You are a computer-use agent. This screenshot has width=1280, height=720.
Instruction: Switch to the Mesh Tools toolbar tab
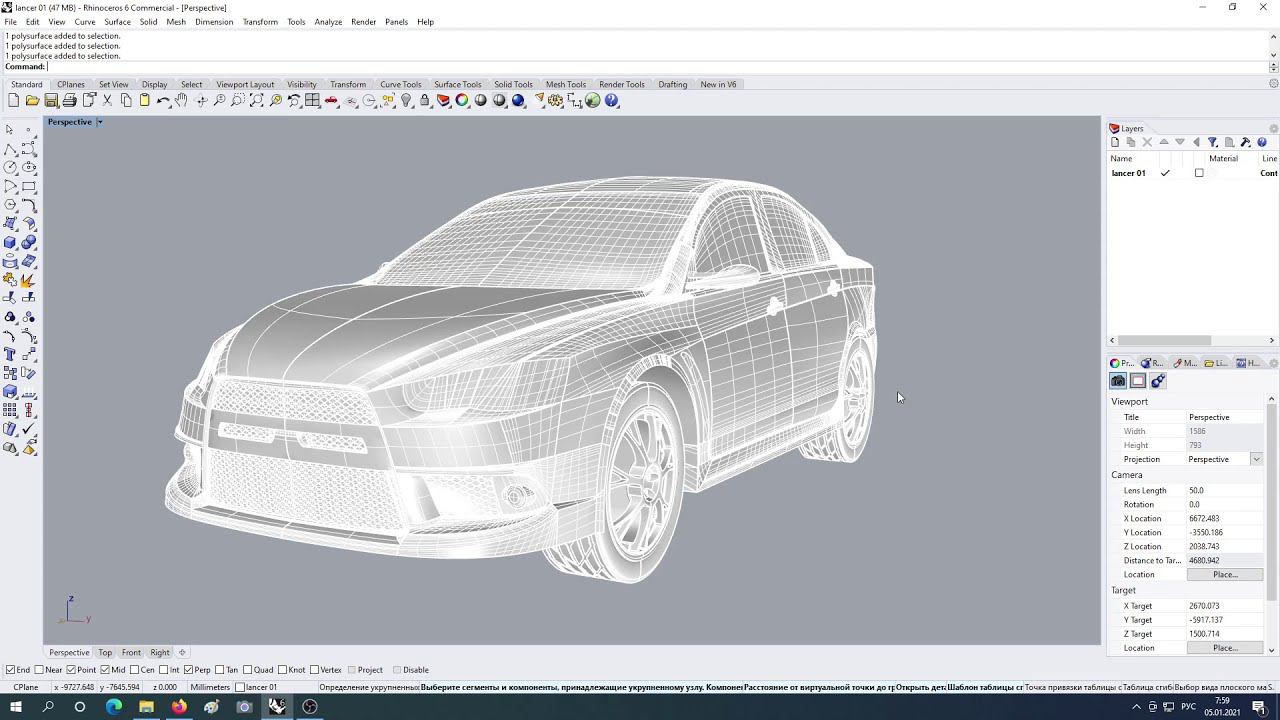[565, 84]
